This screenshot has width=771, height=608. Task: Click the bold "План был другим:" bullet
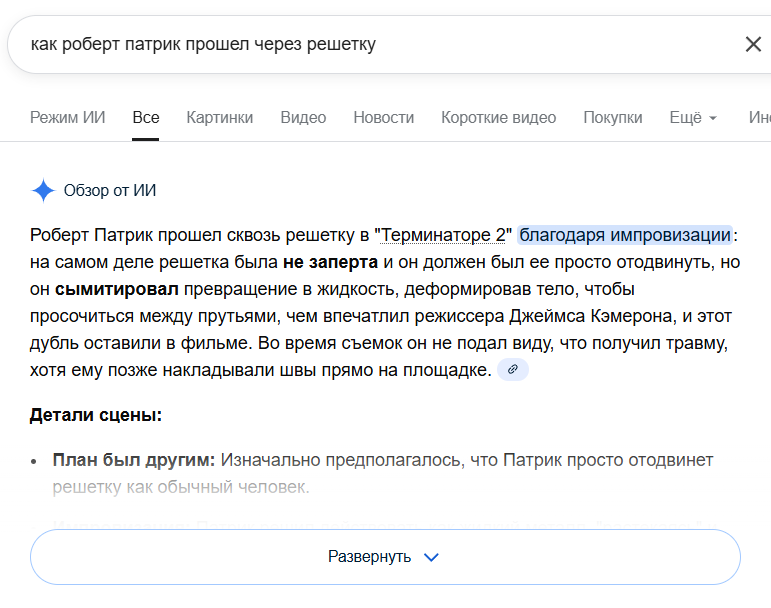[134, 461]
